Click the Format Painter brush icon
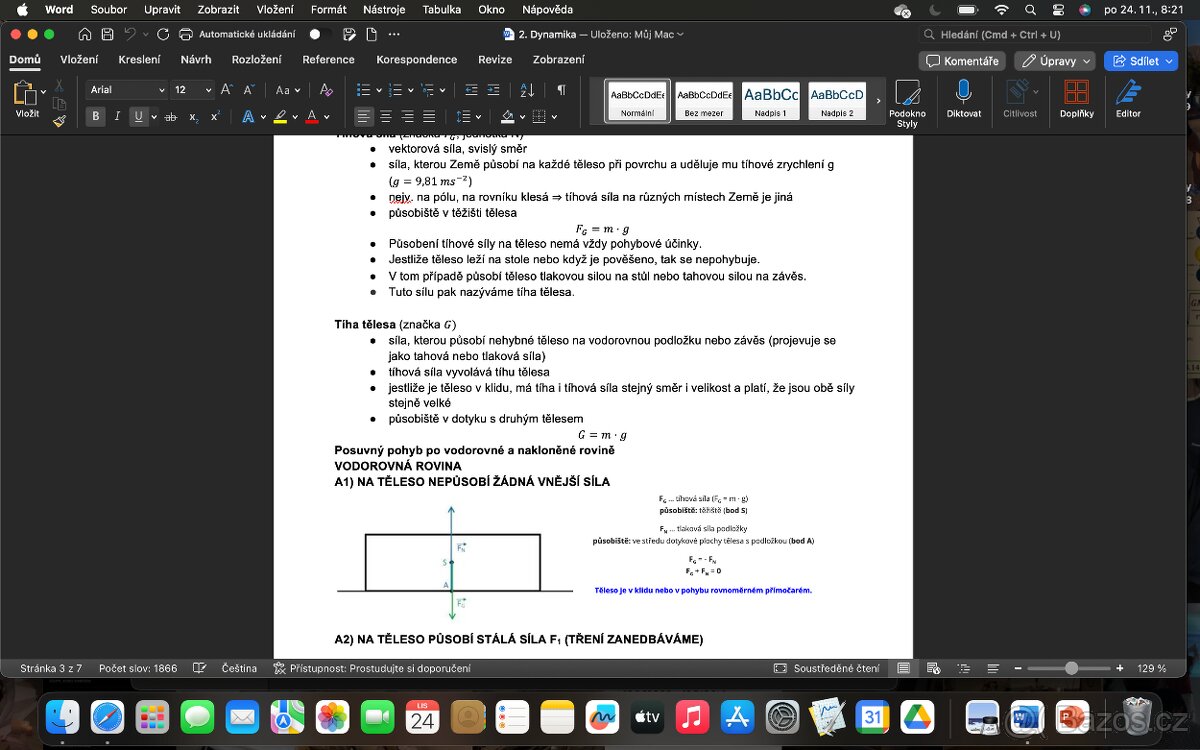Viewport: 1200px width, 750px height. point(59,120)
